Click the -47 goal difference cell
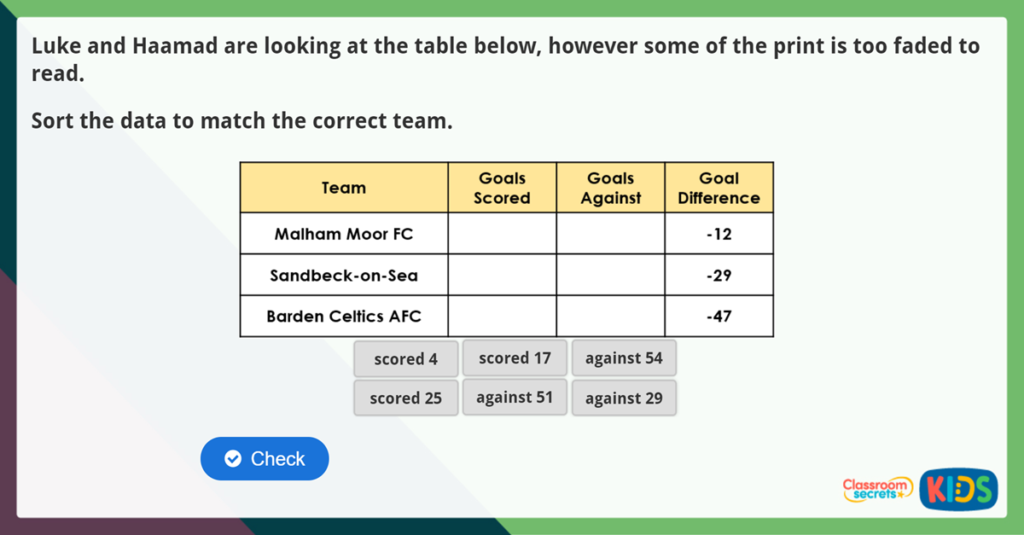The image size is (1024, 535). coord(719,316)
